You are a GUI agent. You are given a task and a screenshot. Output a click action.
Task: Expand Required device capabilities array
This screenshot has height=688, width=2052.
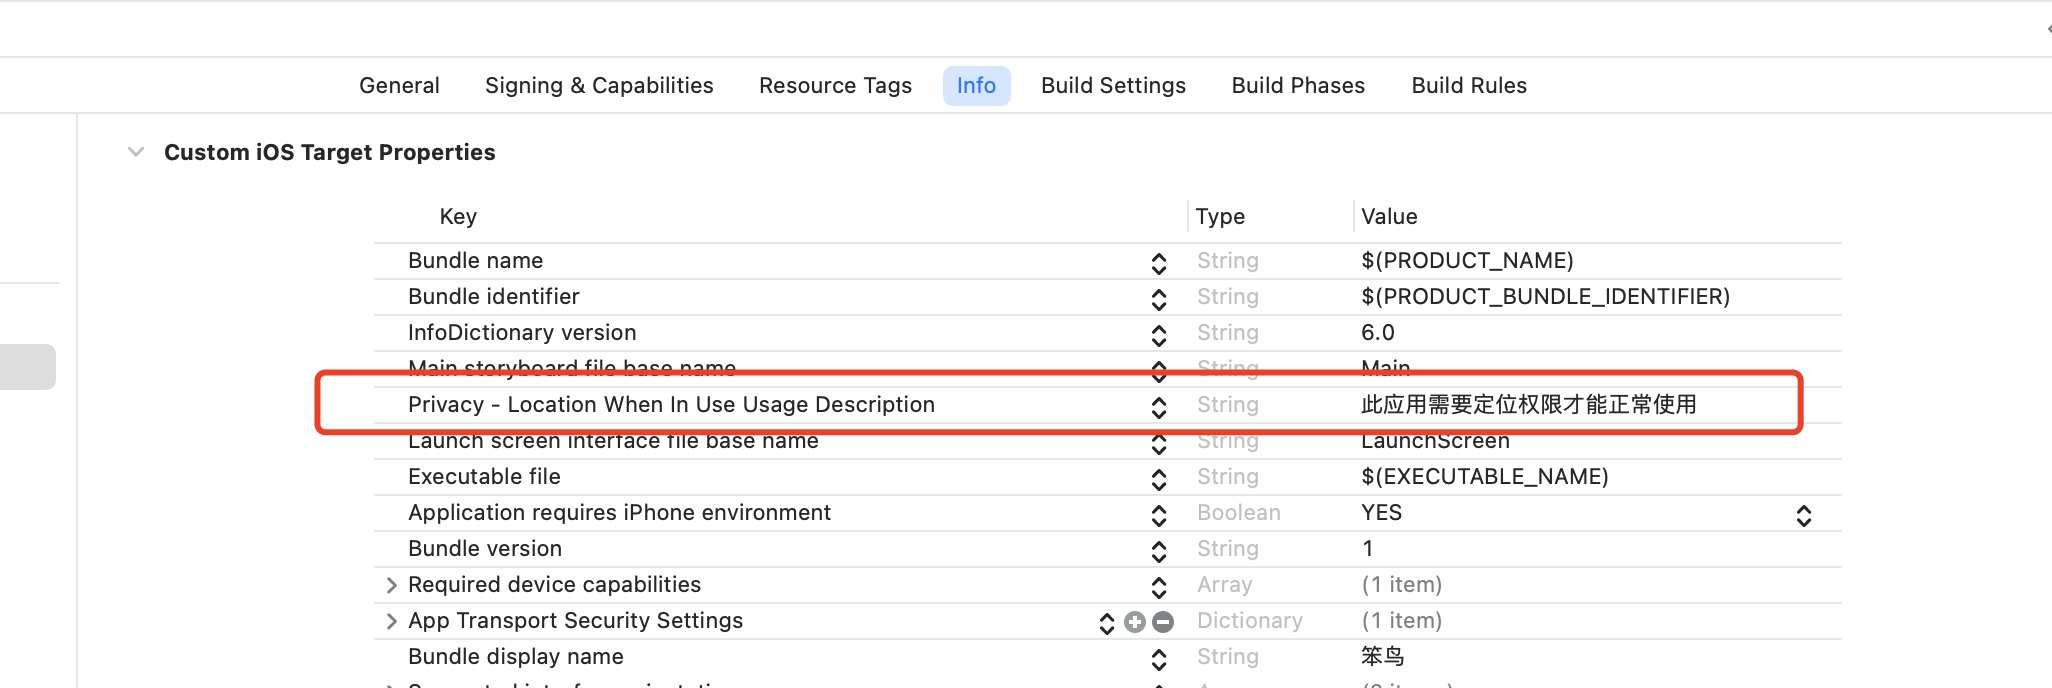(x=391, y=585)
